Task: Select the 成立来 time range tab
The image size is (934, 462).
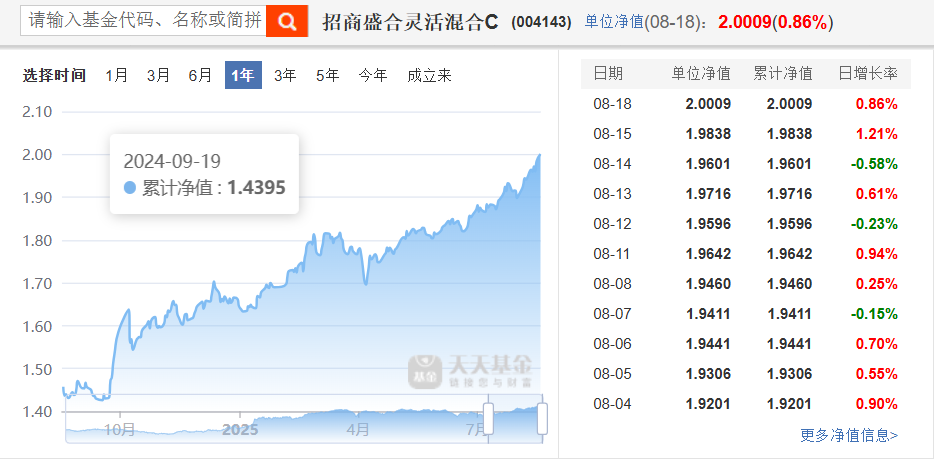Action: (x=429, y=75)
